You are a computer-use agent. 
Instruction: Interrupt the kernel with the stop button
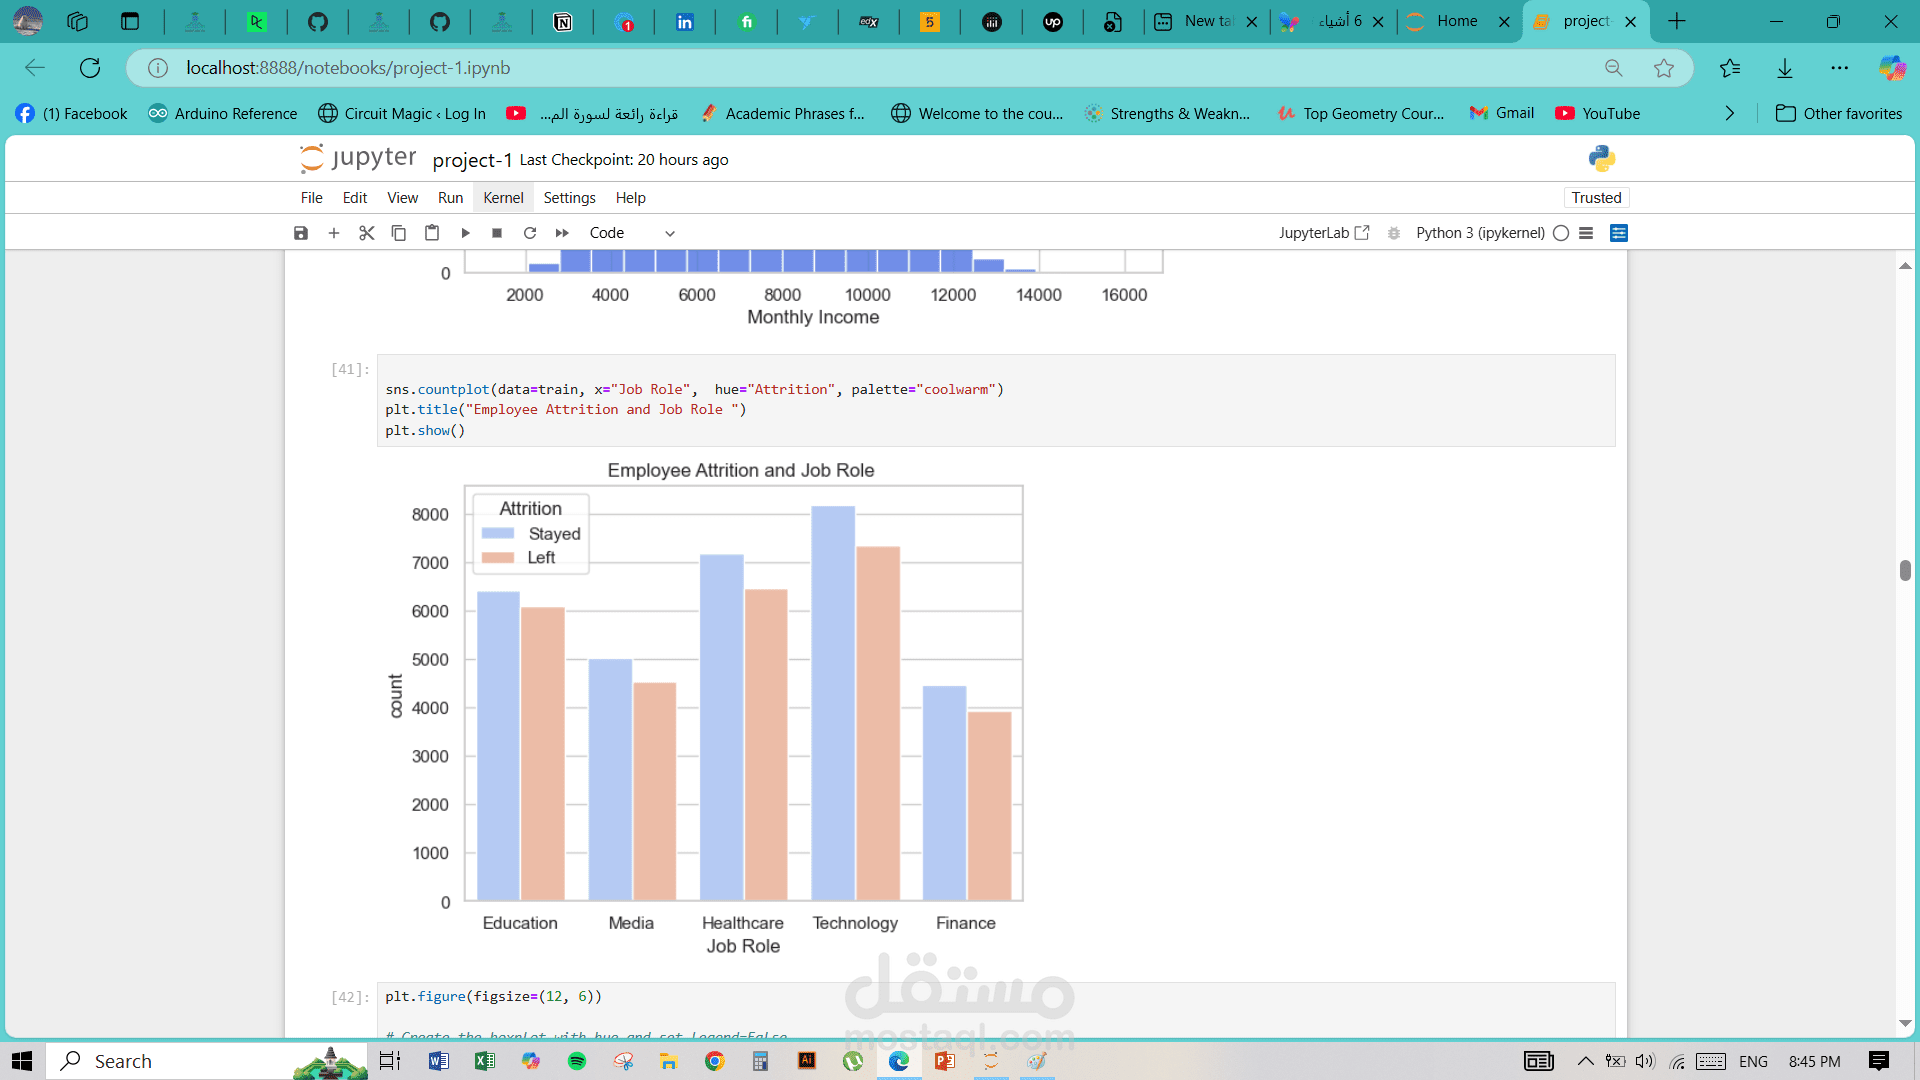point(497,233)
